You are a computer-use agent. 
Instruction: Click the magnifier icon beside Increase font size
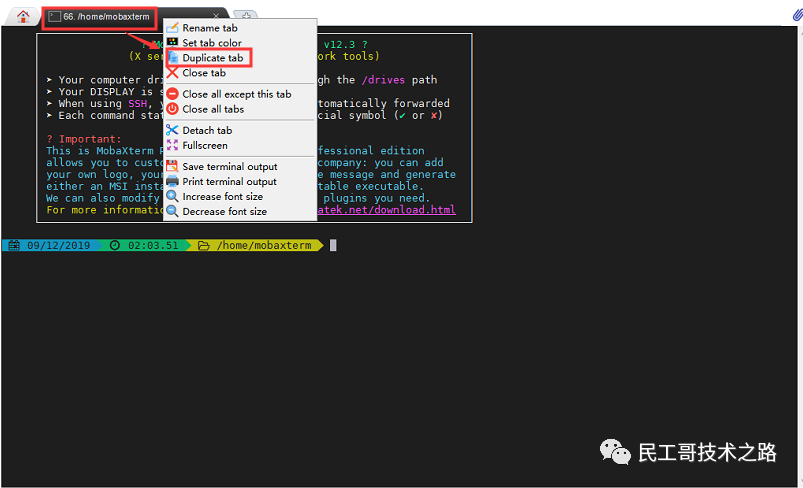172,197
